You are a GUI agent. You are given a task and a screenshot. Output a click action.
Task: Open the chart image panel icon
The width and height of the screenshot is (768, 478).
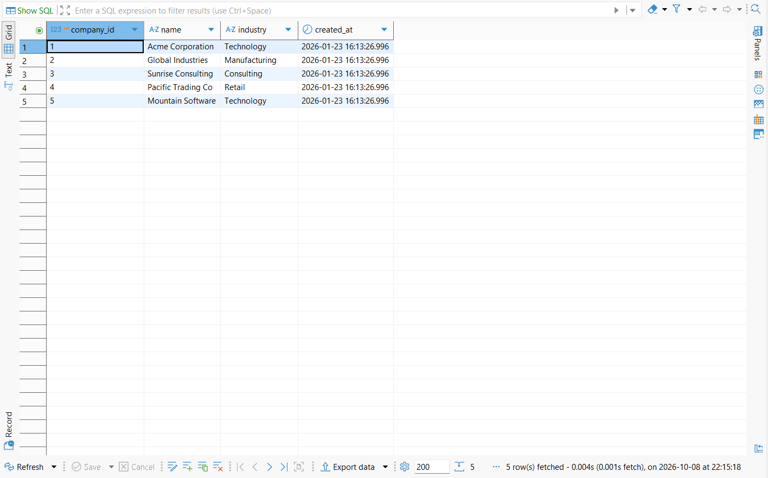pos(758,104)
